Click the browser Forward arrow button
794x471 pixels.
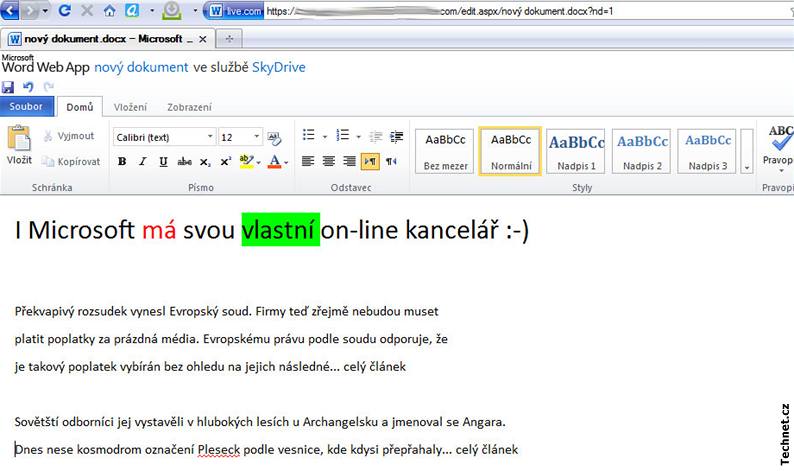point(30,10)
